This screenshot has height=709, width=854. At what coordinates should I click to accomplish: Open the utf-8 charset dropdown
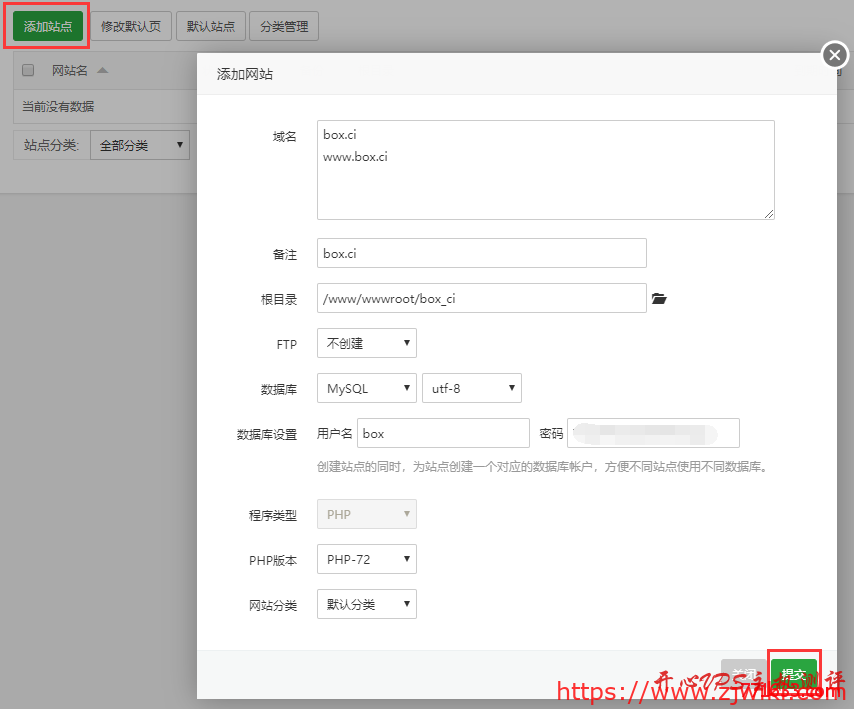tap(471, 388)
